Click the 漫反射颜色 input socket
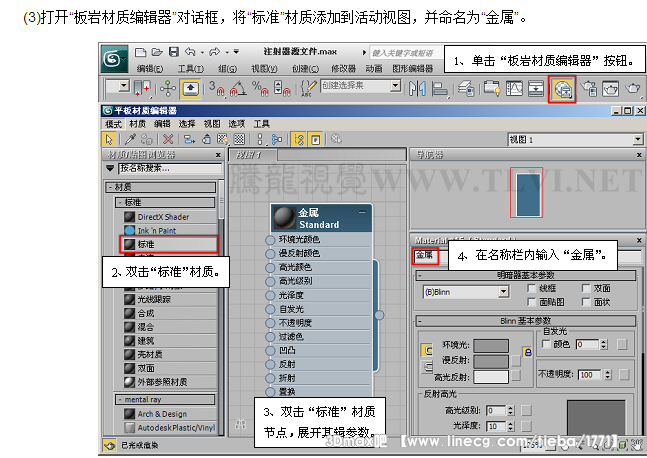This screenshot has width=647, height=458. [270, 254]
